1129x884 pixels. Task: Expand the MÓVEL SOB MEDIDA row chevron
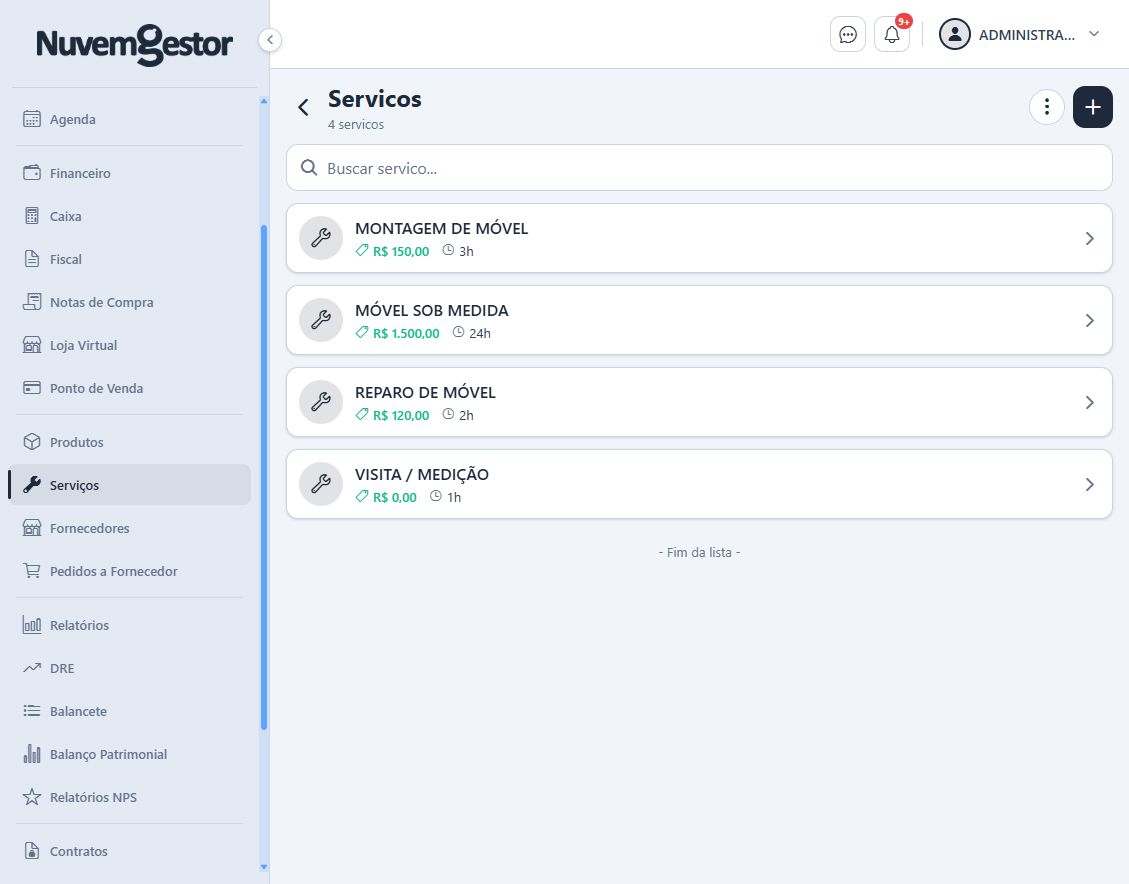(x=1089, y=320)
